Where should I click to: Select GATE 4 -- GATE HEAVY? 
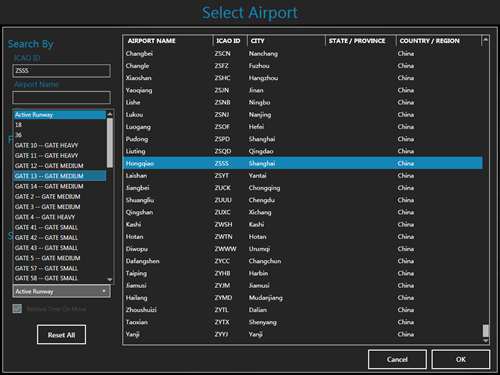pyautogui.click(x=60, y=217)
